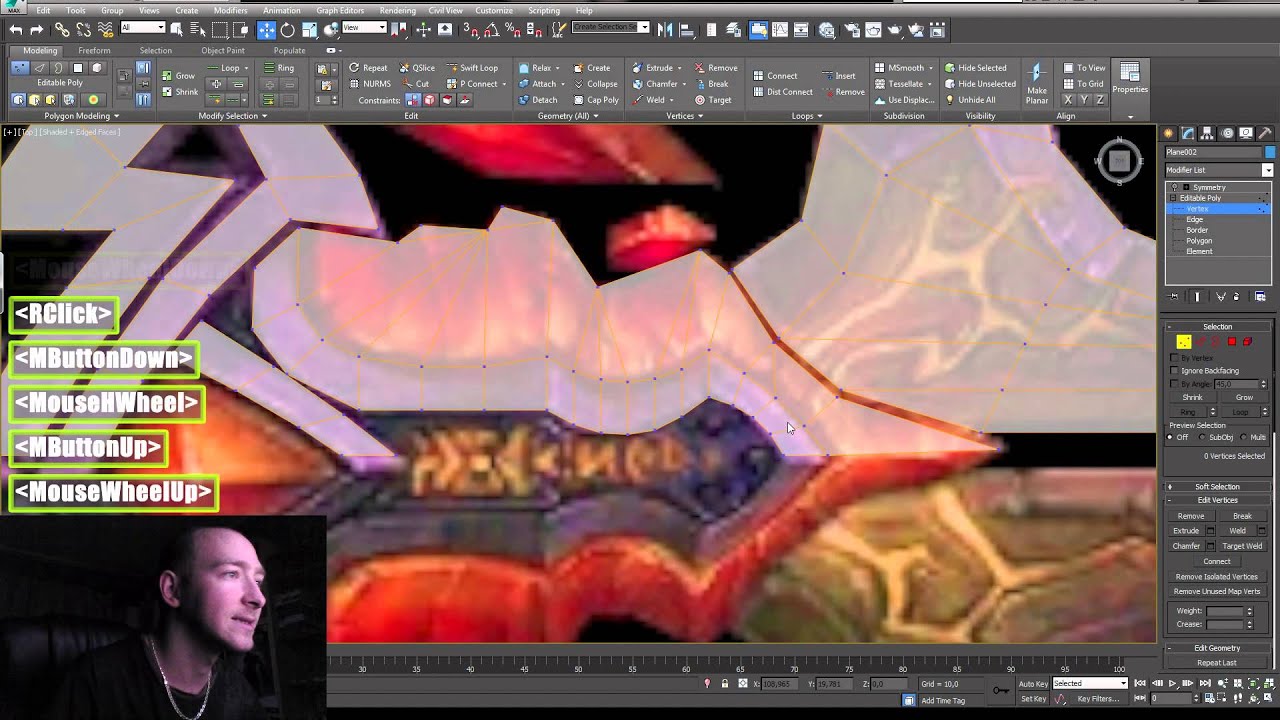Open the Graph Editors menu
Screen dimensions: 1280x720
340,10
